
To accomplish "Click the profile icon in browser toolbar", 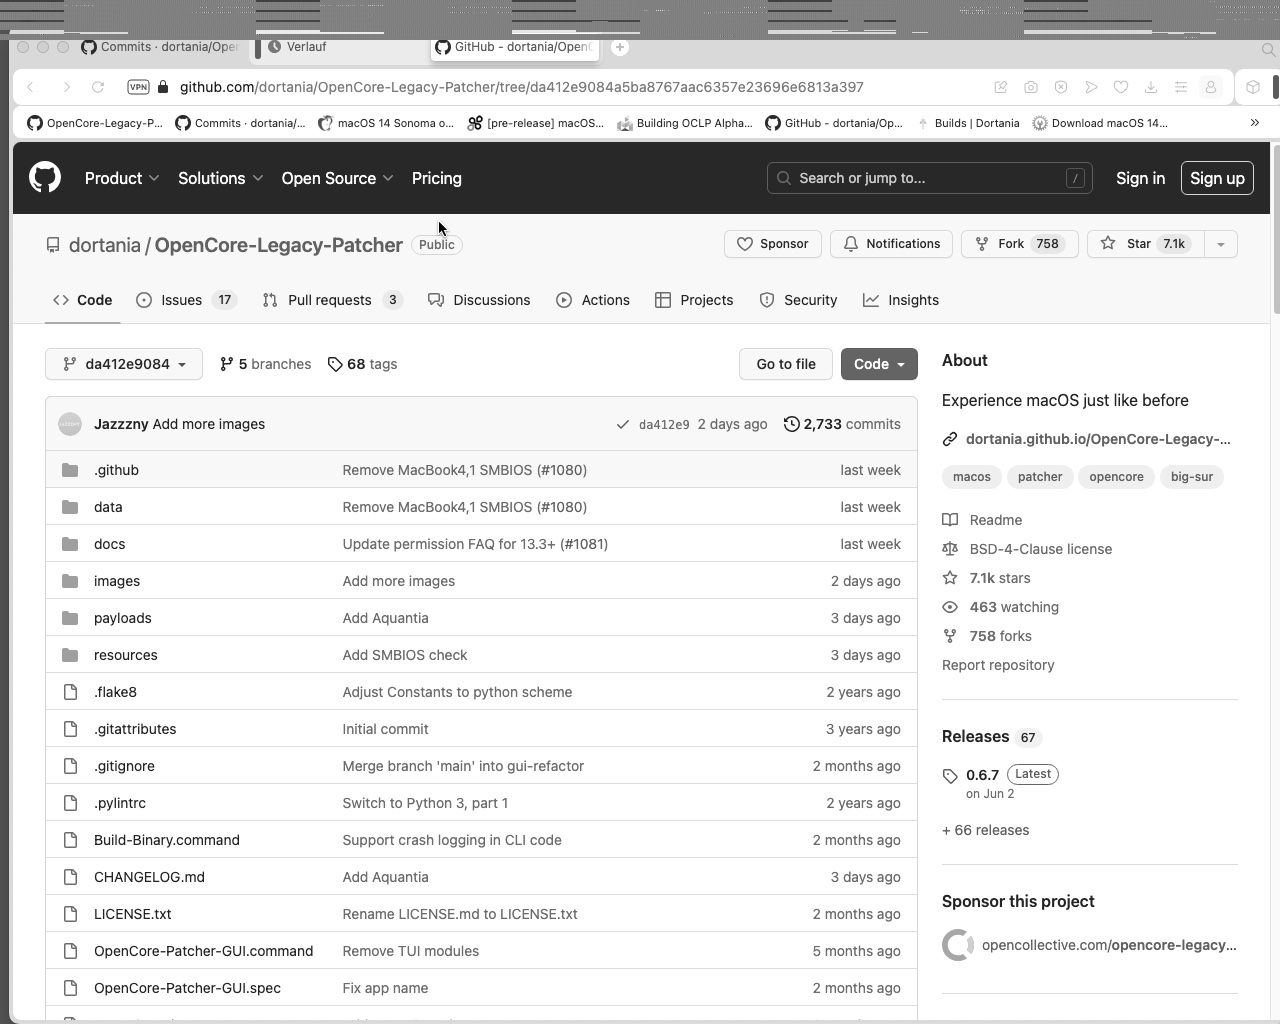I will point(1211,87).
